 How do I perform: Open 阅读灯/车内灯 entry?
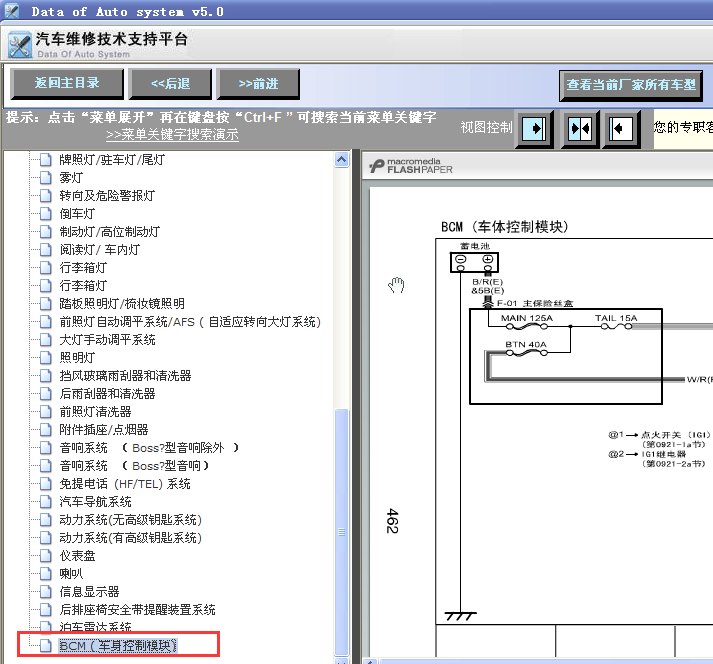[100, 250]
